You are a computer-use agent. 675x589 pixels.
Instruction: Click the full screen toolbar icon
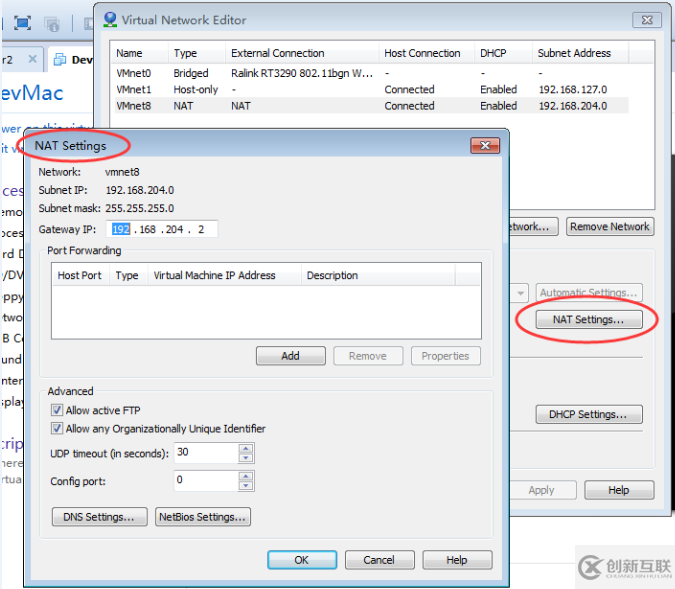coord(22,23)
